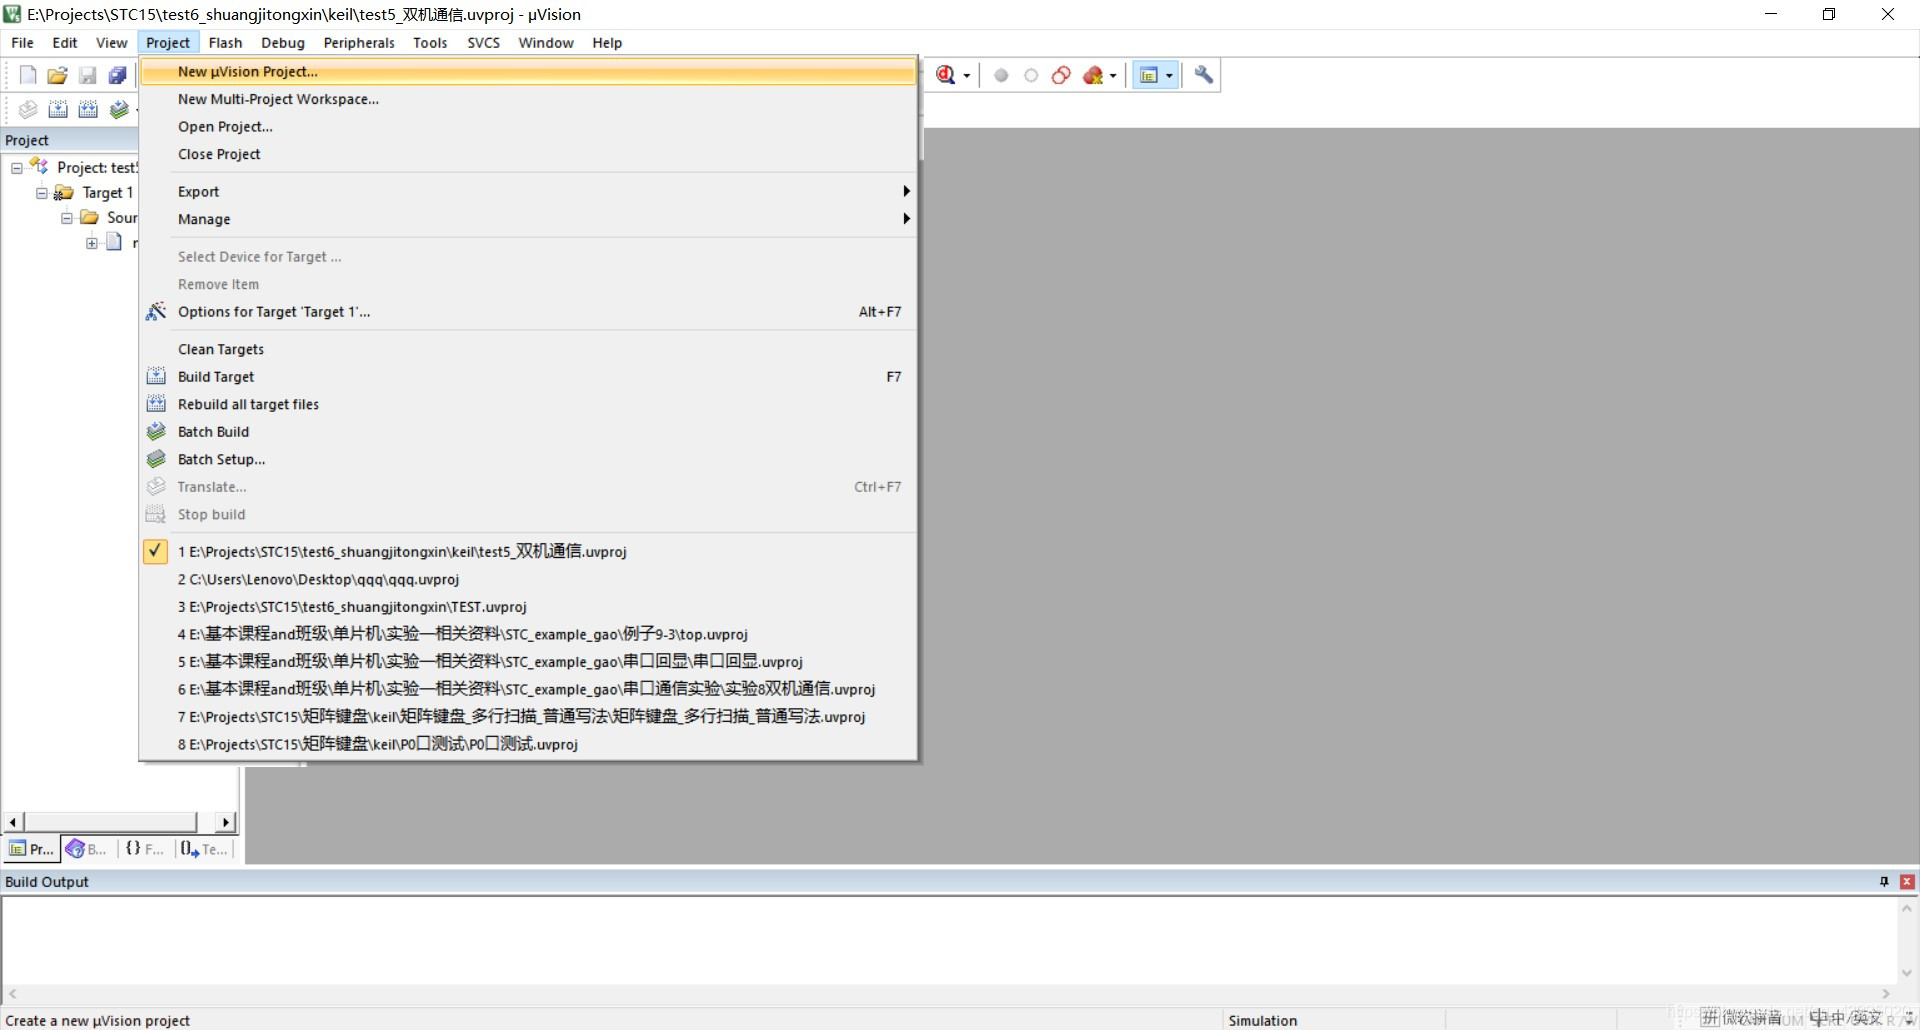
Task: Click the Project root multi-colored icon
Action: tap(39, 166)
